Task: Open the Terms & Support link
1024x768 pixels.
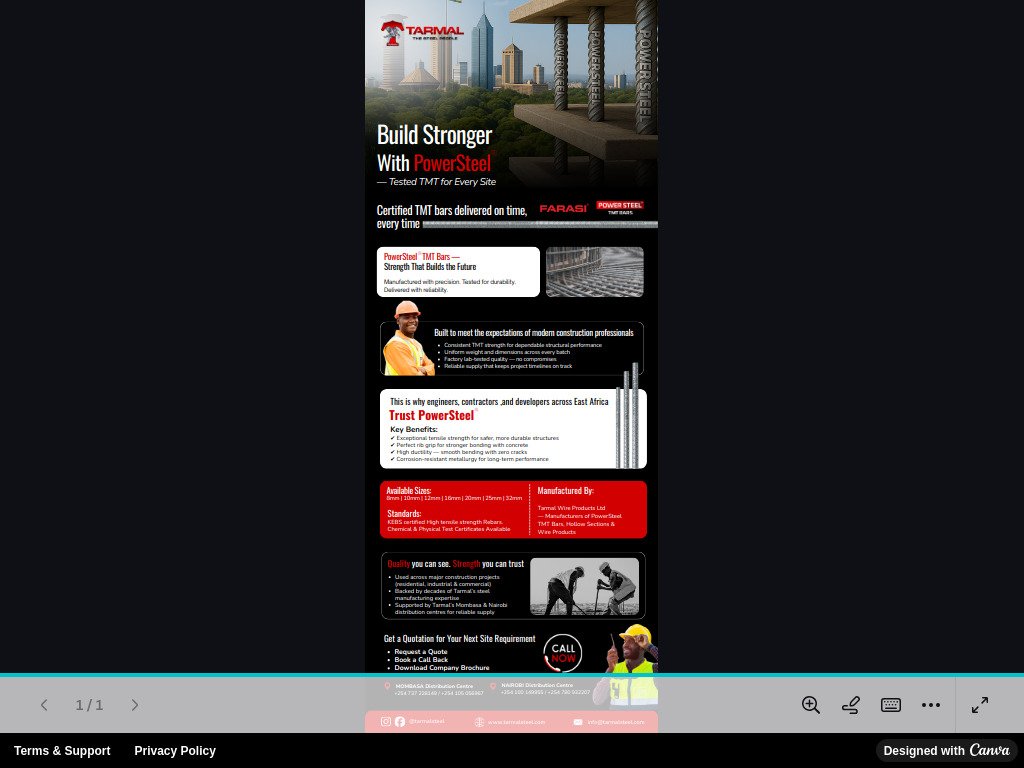Action: (x=62, y=751)
